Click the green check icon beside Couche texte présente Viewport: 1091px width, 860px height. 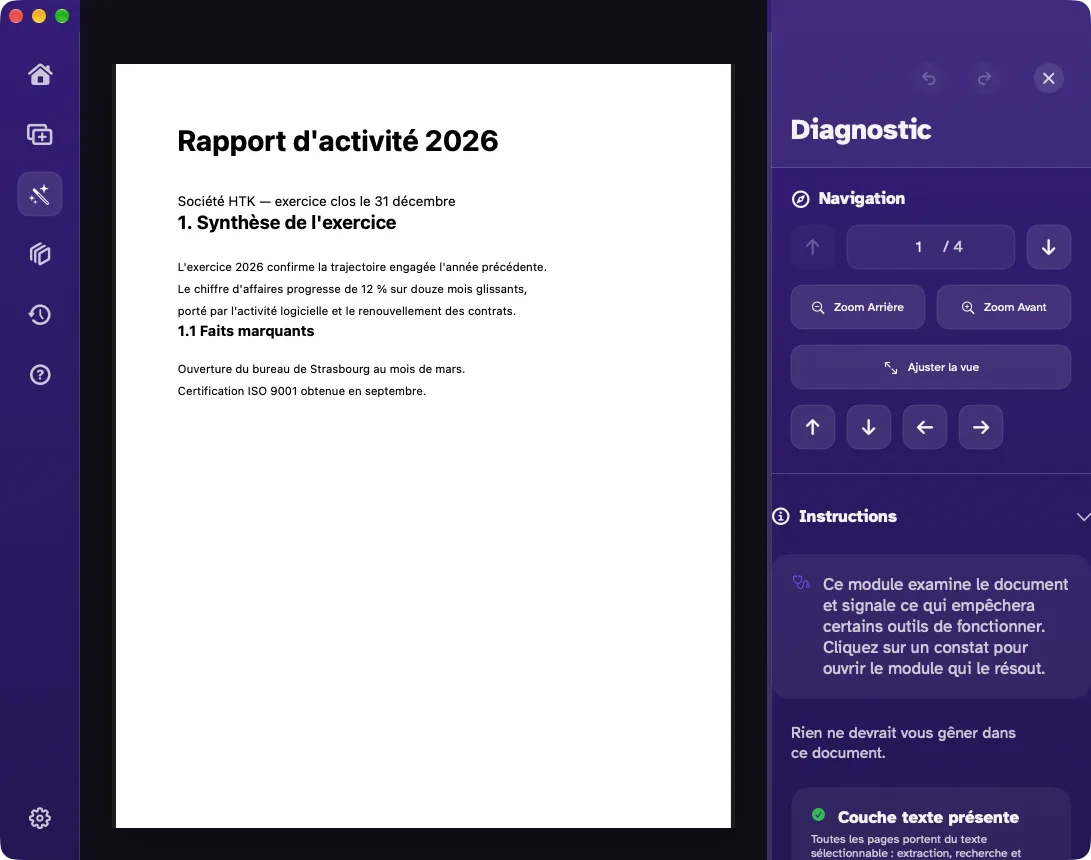click(x=818, y=815)
